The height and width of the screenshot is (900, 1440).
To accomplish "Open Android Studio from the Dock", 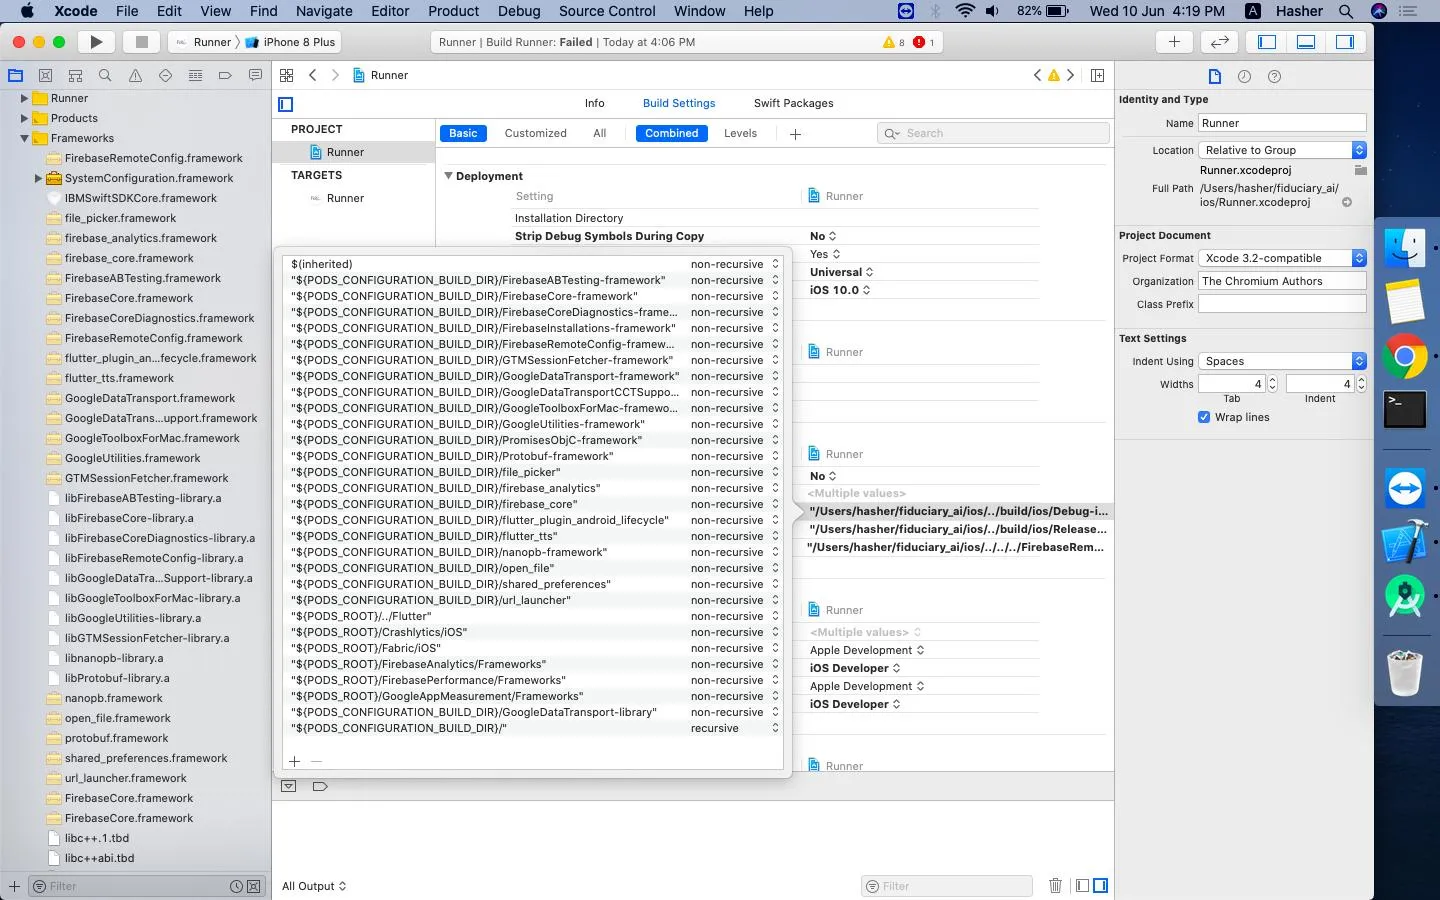I will pyautogui.click(x=1404, y=597).
